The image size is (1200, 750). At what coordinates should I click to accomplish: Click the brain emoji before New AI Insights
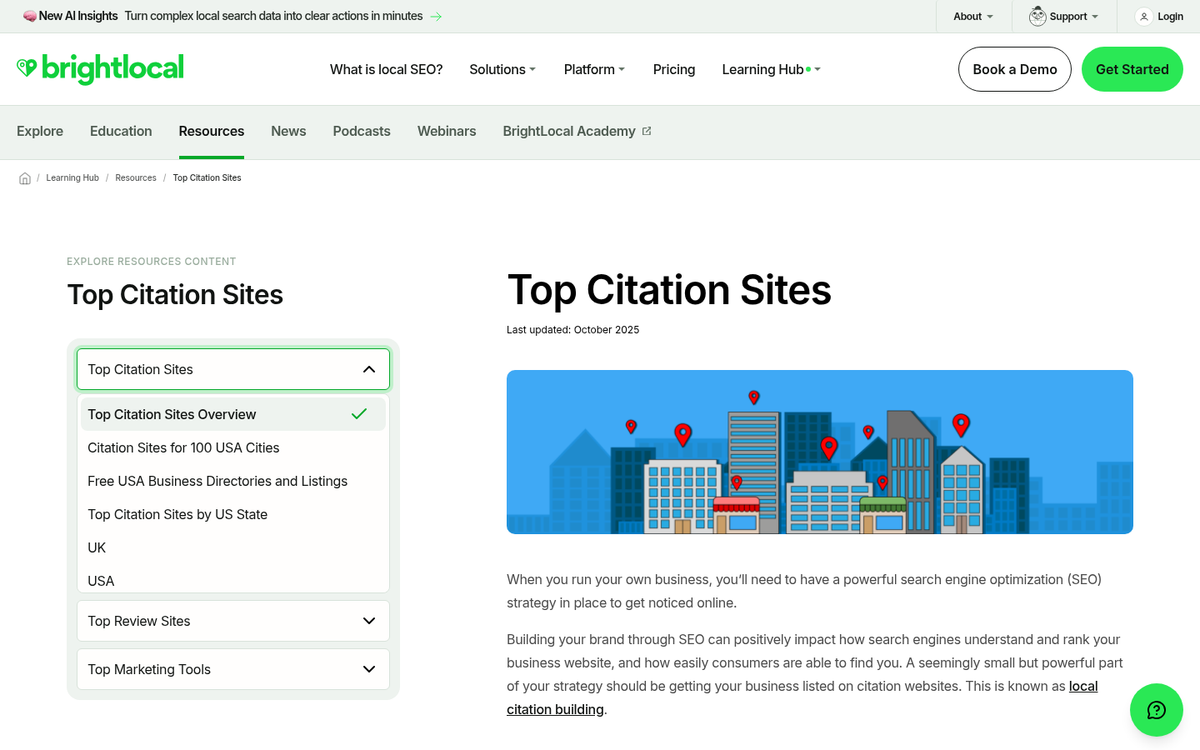tap(29, 16)
